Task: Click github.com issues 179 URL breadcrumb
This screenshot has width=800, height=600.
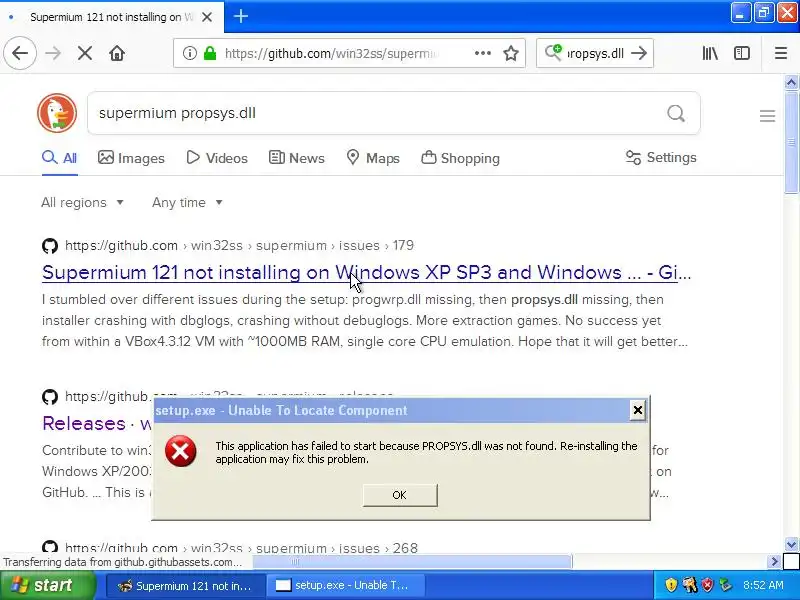Action: [x=239, y=245]
